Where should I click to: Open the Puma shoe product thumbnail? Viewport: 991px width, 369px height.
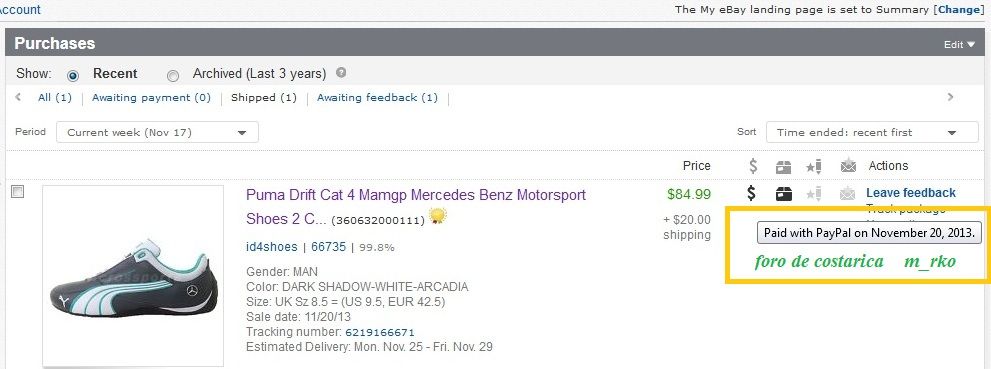point(133,275)
